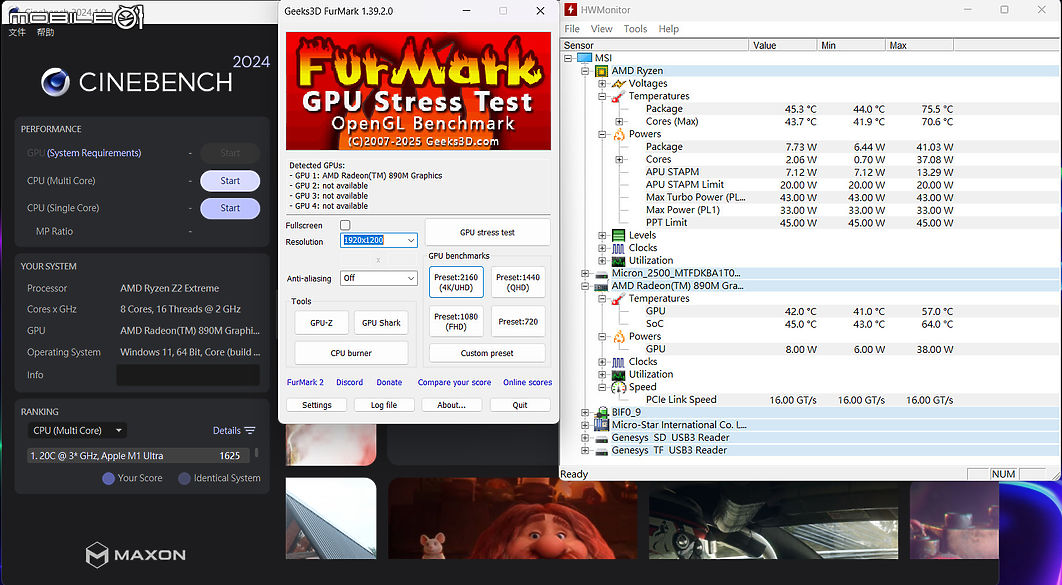Collapse the AMD Ryzen tree node

pyautogui.click(x=585, y=71)
